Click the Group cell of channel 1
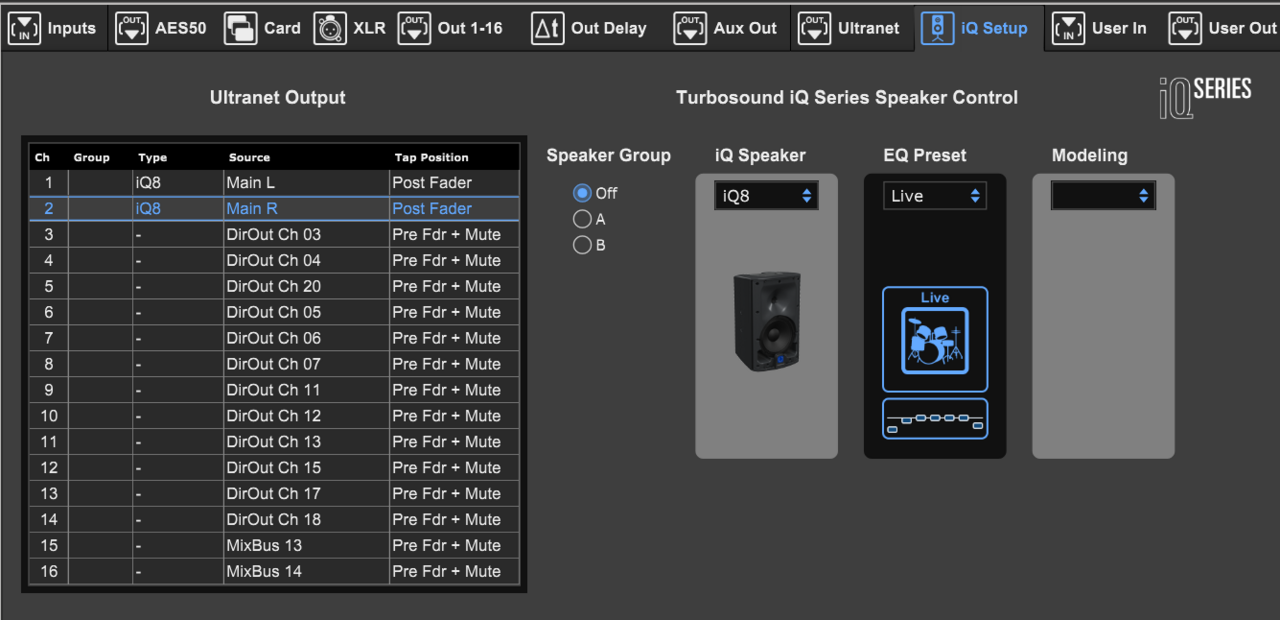 [x=100, y=183]
